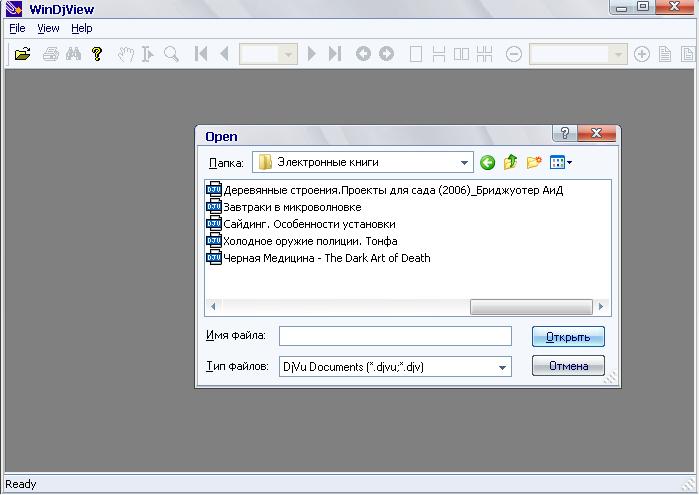Screen dimensions: 699x495
Task: Go to last page toolbar button
Action: 335,54
